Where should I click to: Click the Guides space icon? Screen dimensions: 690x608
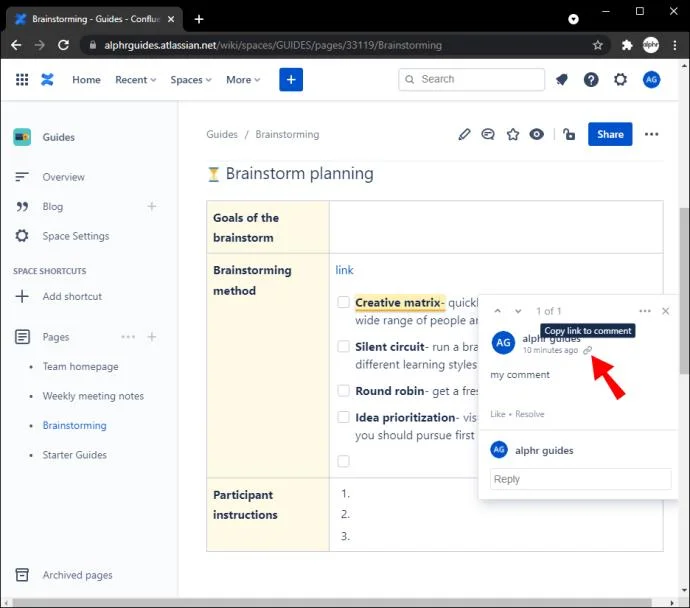[x=22, y=137]
